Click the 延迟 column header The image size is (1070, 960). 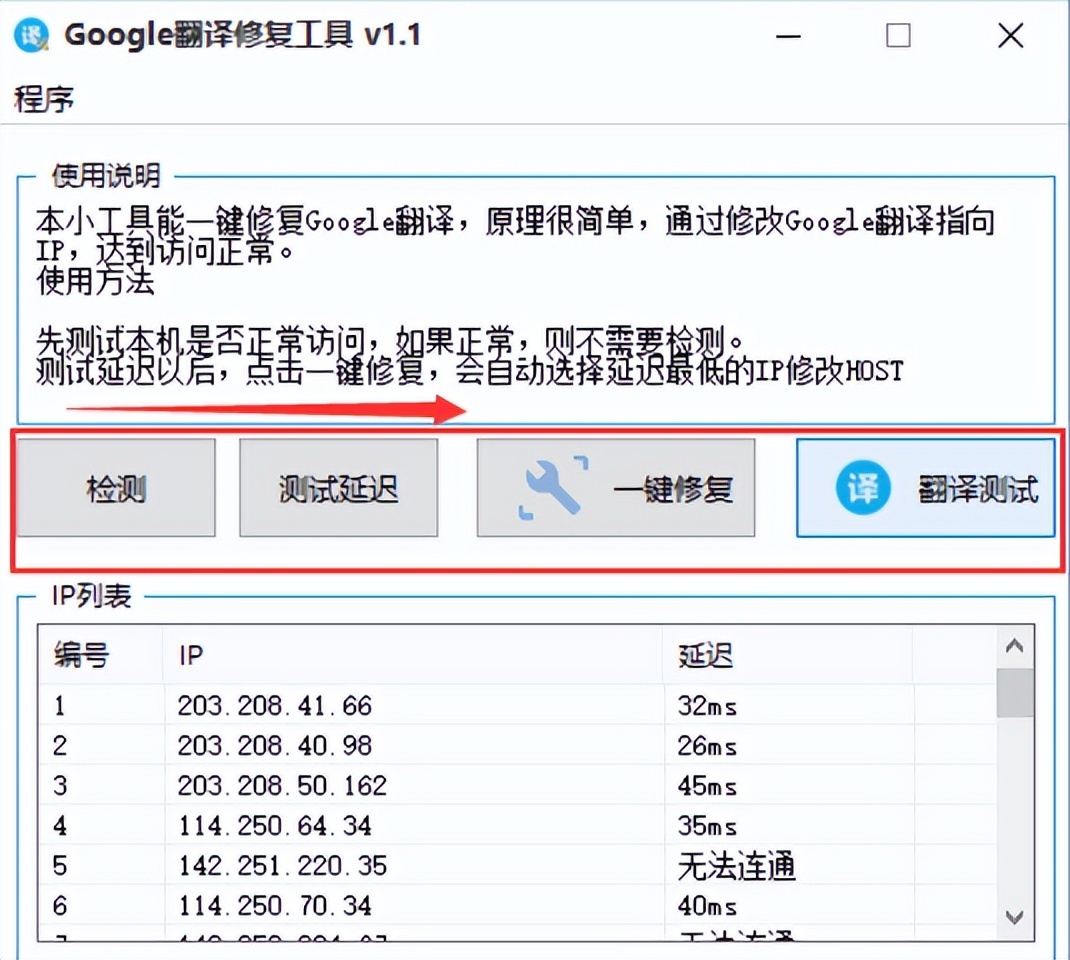point(787,655)
